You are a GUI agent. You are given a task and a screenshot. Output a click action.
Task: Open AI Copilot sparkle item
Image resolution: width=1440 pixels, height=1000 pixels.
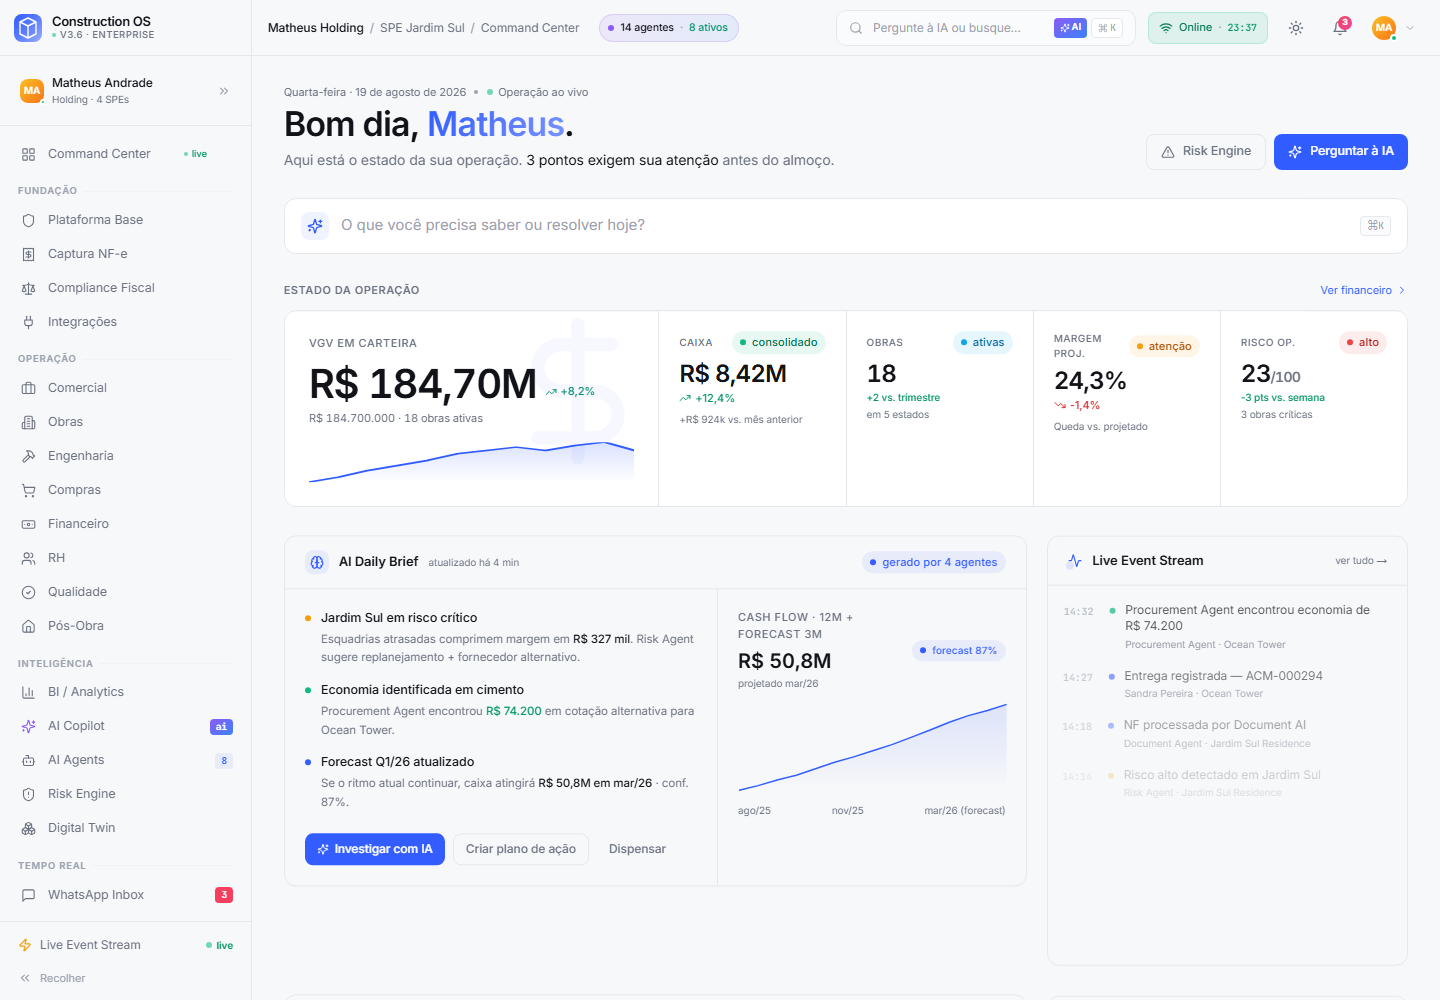(125, 726)
